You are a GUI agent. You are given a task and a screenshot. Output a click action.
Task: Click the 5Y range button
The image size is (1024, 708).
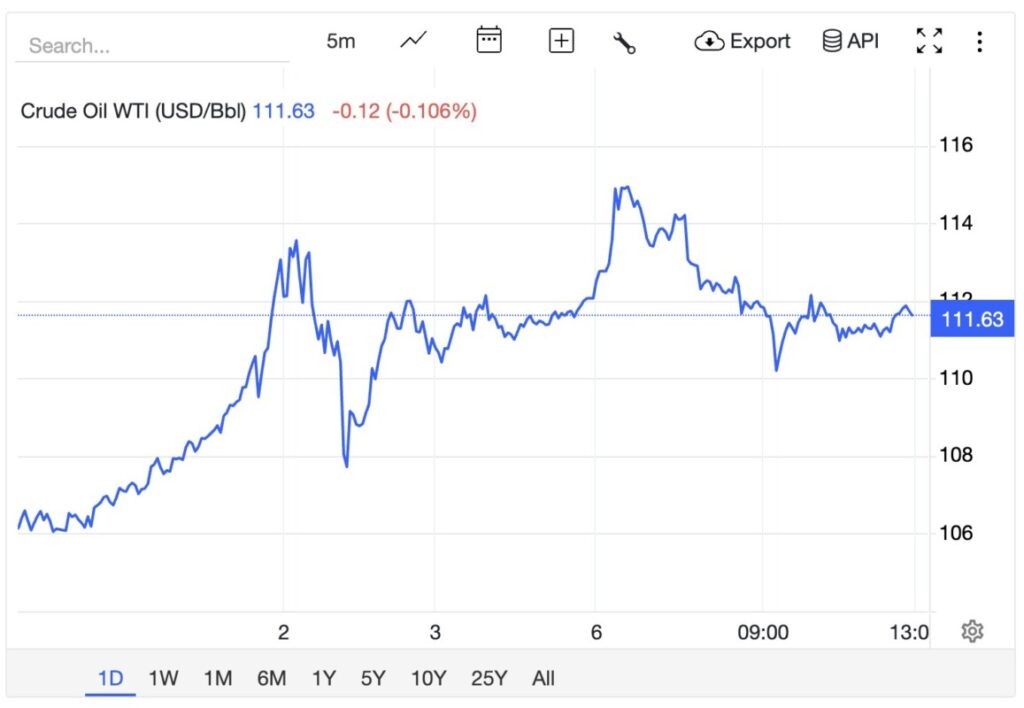pyautogui.click(x=375, y=678)
